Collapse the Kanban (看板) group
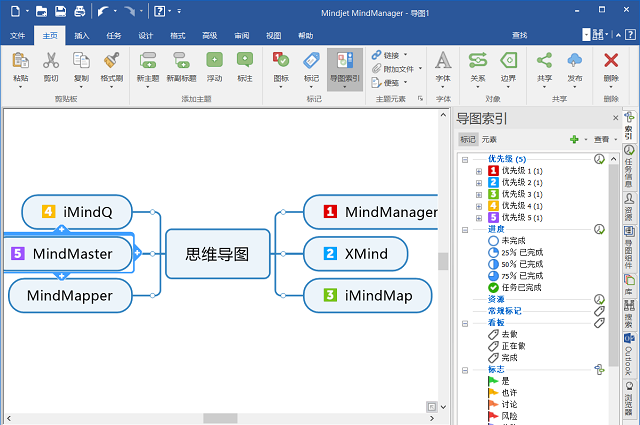The width and height of the screenshot is (640, 425). tap(465, 323)
